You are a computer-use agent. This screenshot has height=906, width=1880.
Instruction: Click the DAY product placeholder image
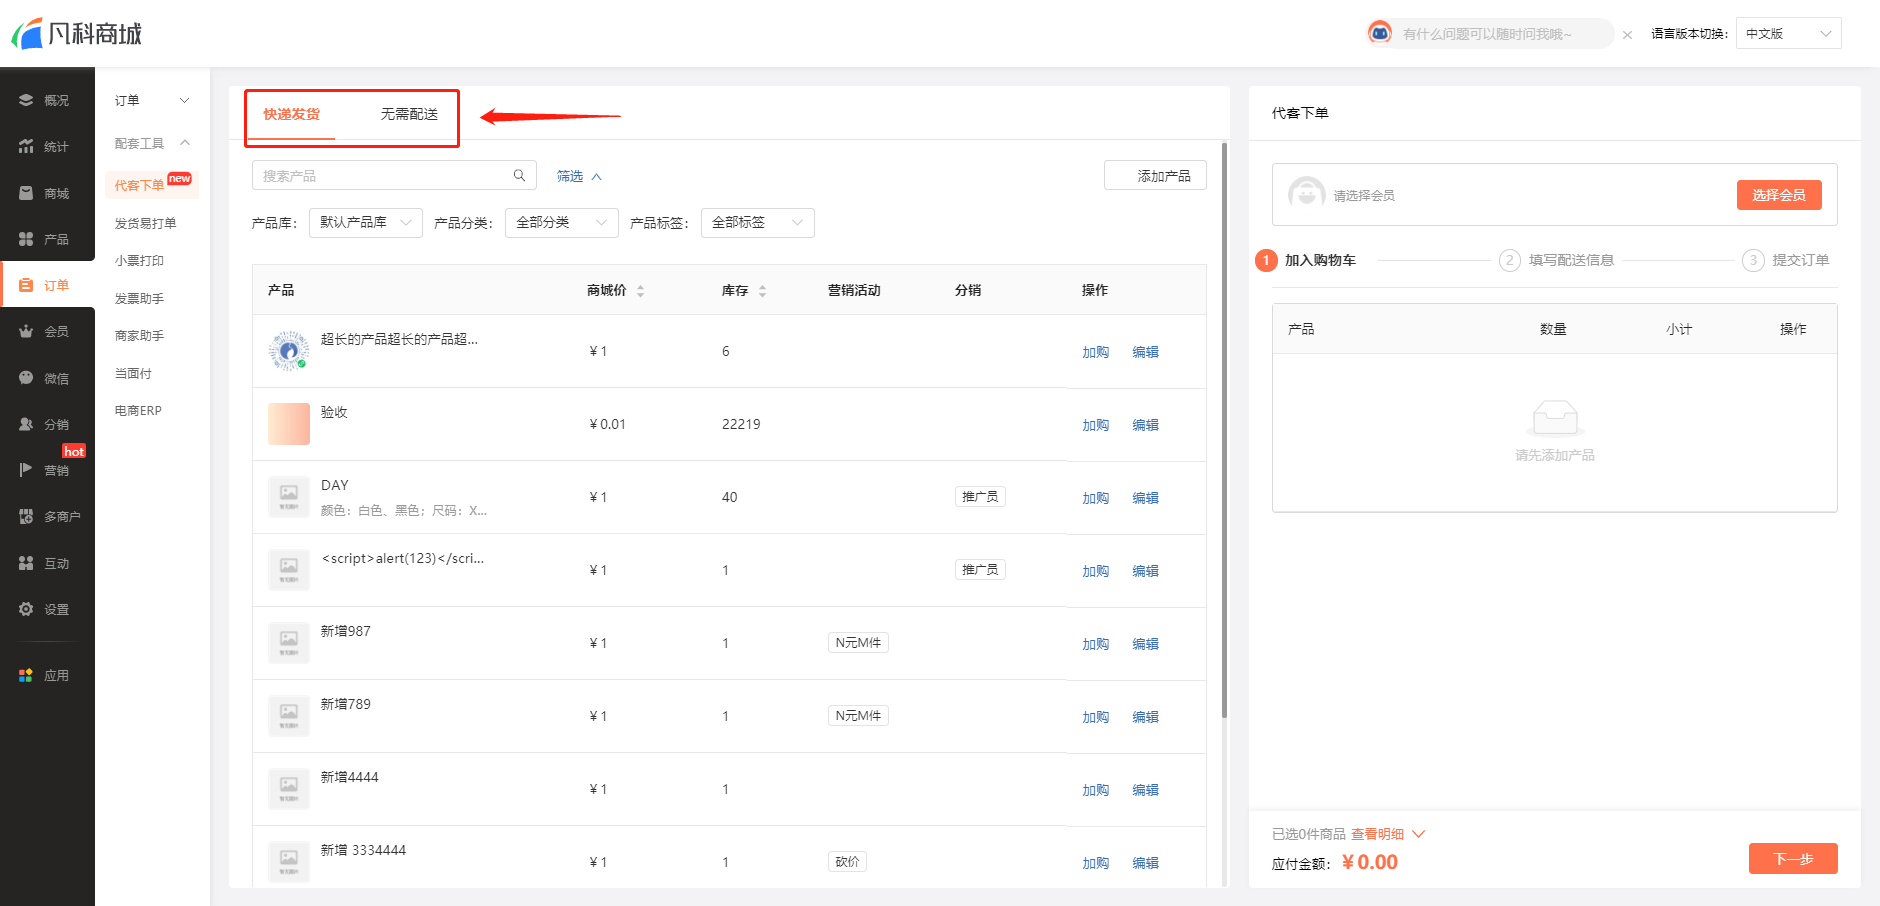coord(289,497)
